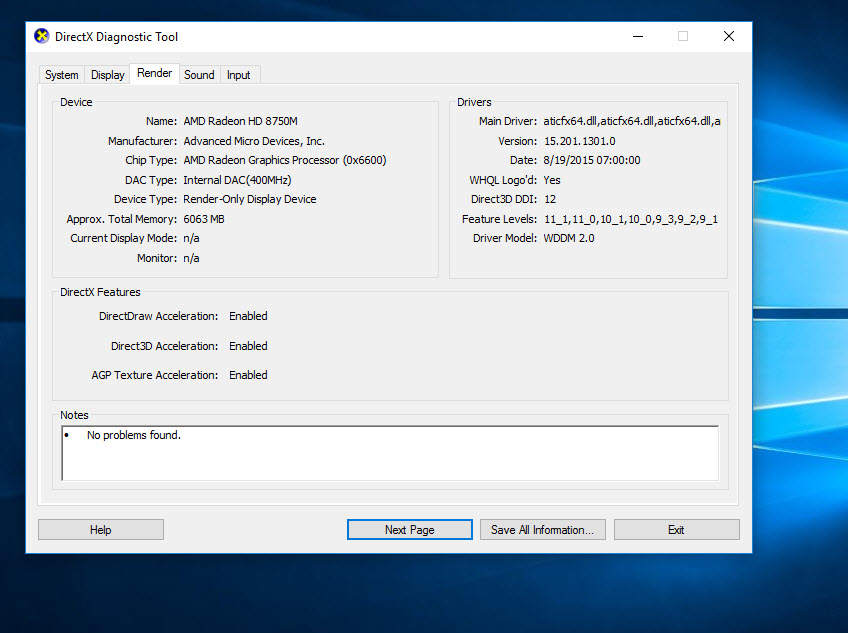848x633 pixels.
Task: Click manufacturer 'Advanced Micro Devices, Inc.'
Action: [254, 141]
